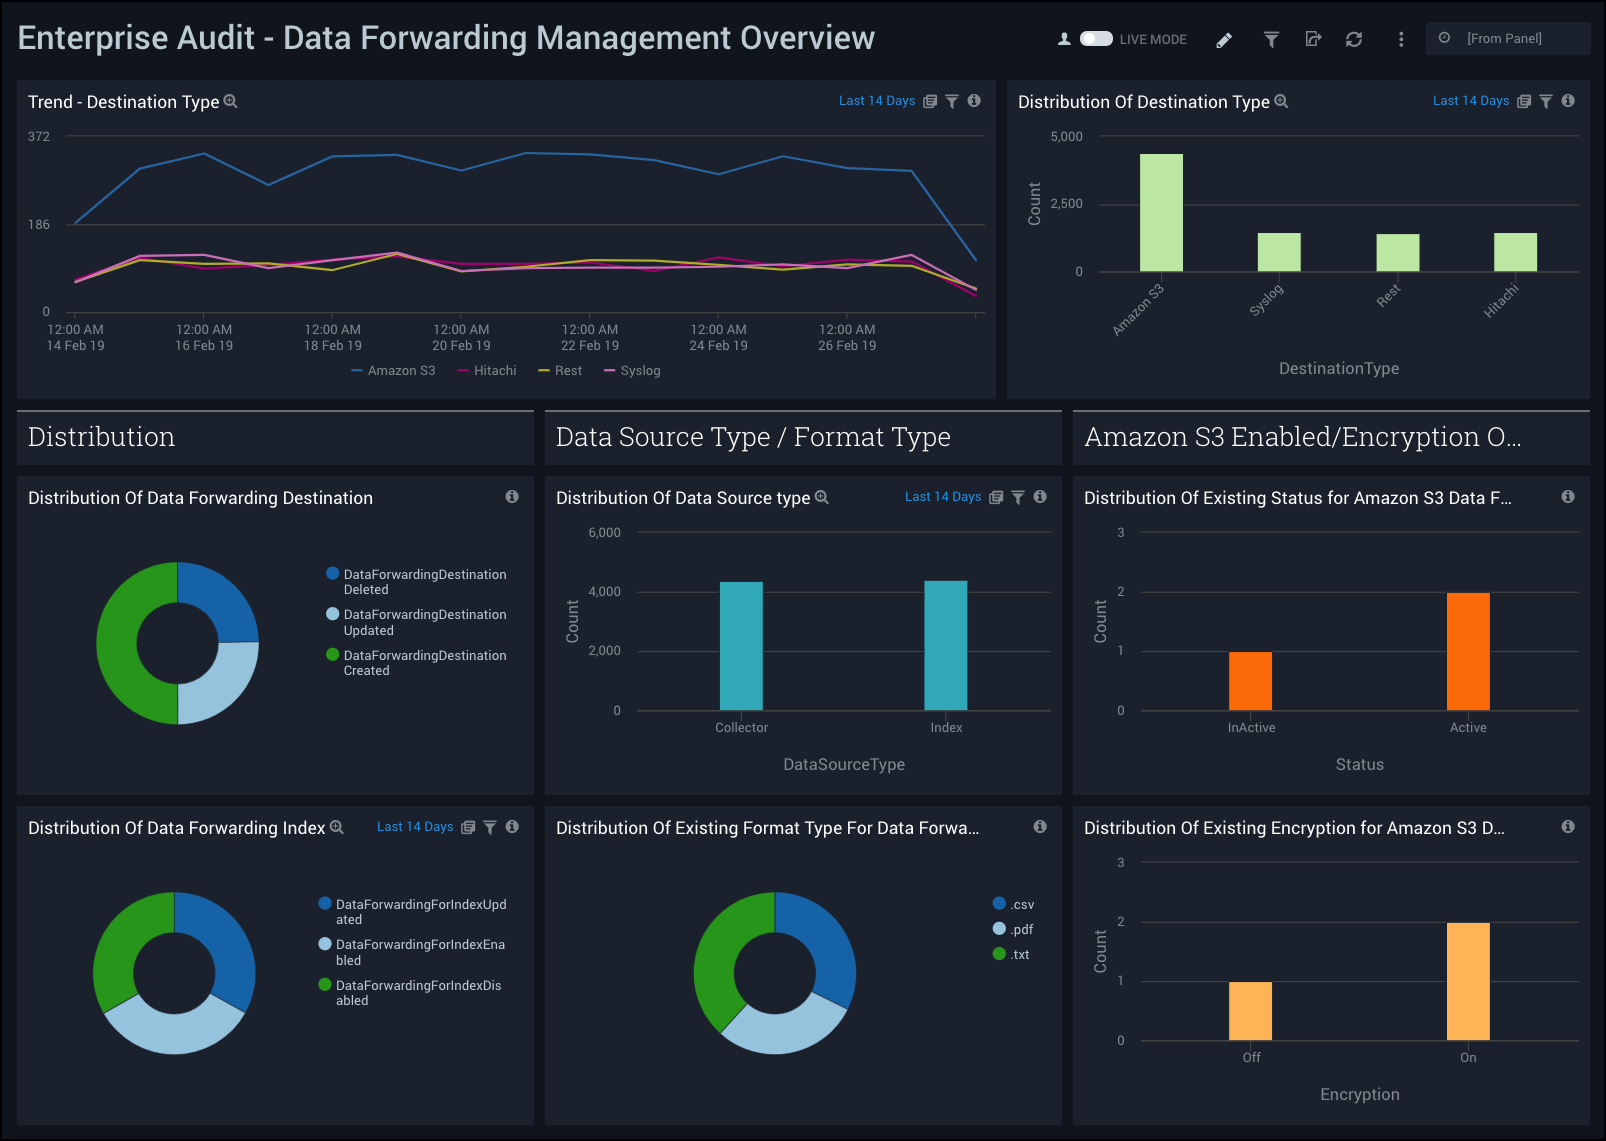Open the From Panel time range selector
This screenshot has width=1606, height=1141.
coord(1506,39)
